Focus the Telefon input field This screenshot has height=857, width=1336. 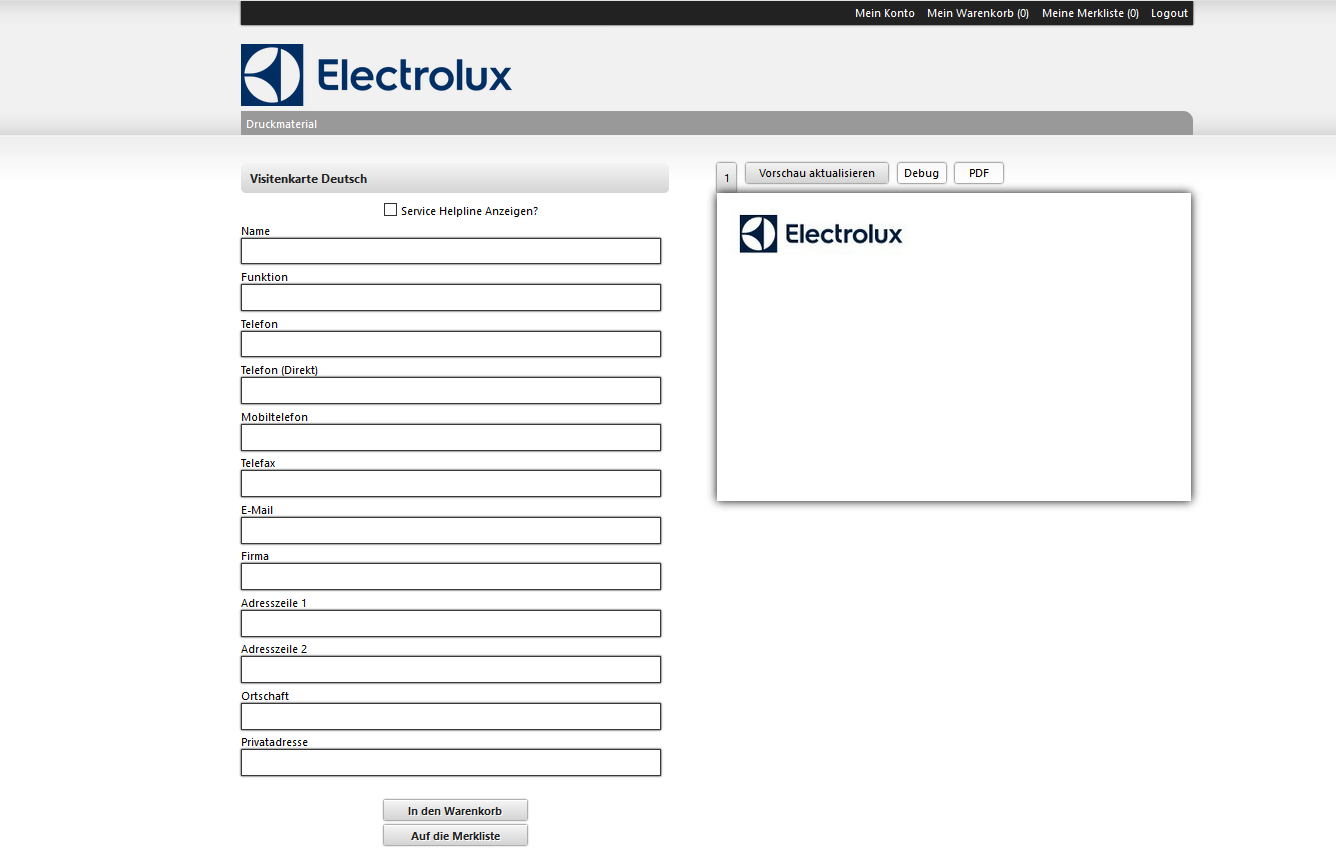click(451, 344)
